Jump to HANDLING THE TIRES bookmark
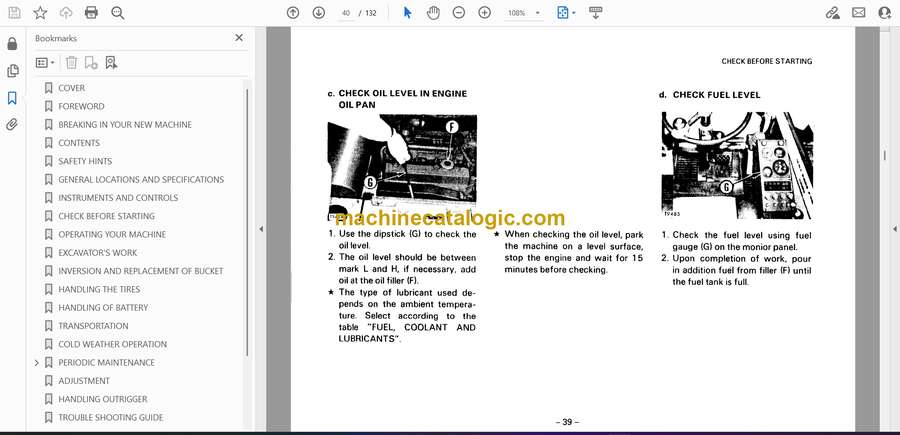900x435 pixels. coord(99,289)
